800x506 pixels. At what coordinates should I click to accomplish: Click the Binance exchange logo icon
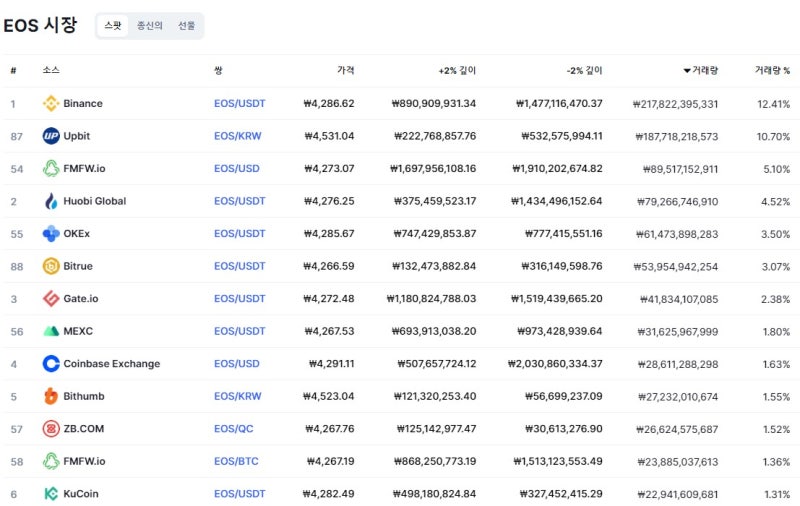click(51, 104)
